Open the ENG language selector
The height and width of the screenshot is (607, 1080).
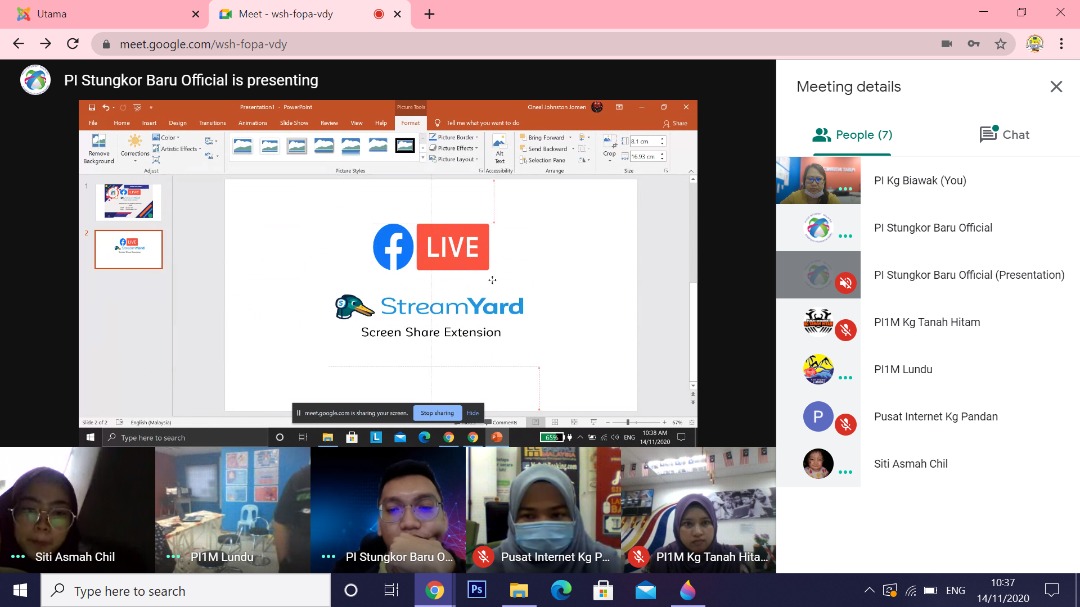point(955,591)
